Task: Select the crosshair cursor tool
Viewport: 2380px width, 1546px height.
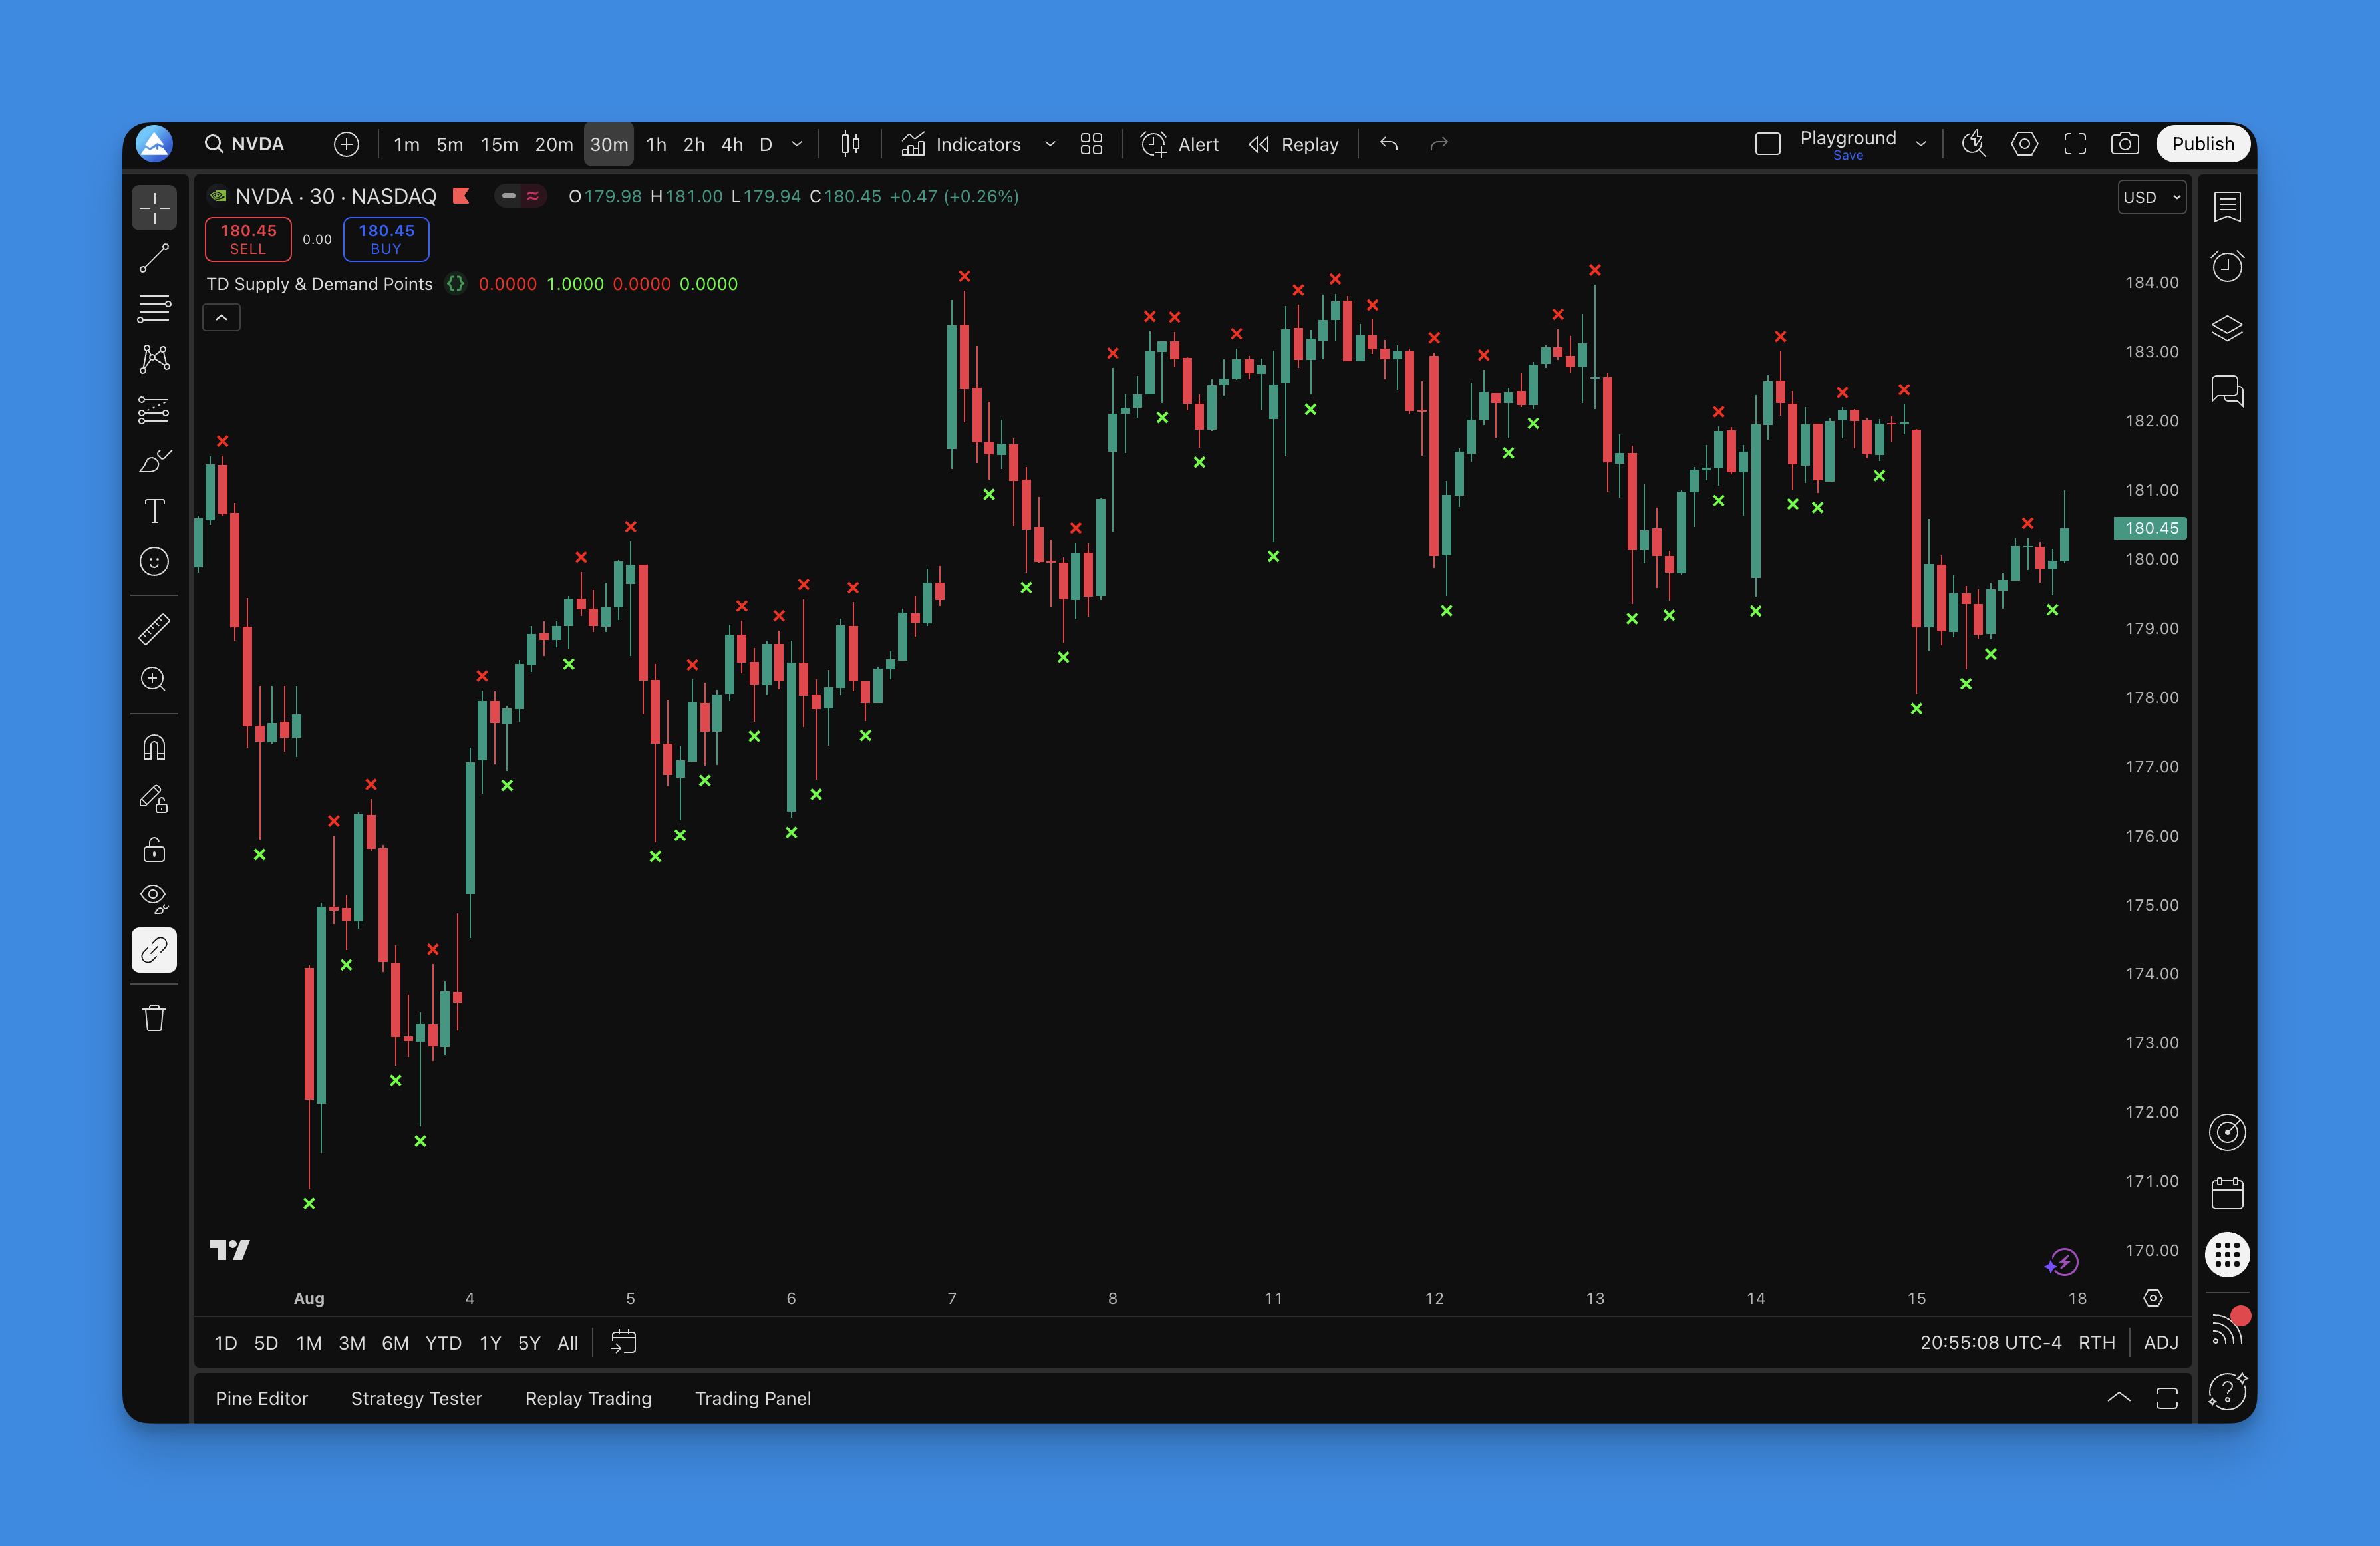Action: (154, 207)
